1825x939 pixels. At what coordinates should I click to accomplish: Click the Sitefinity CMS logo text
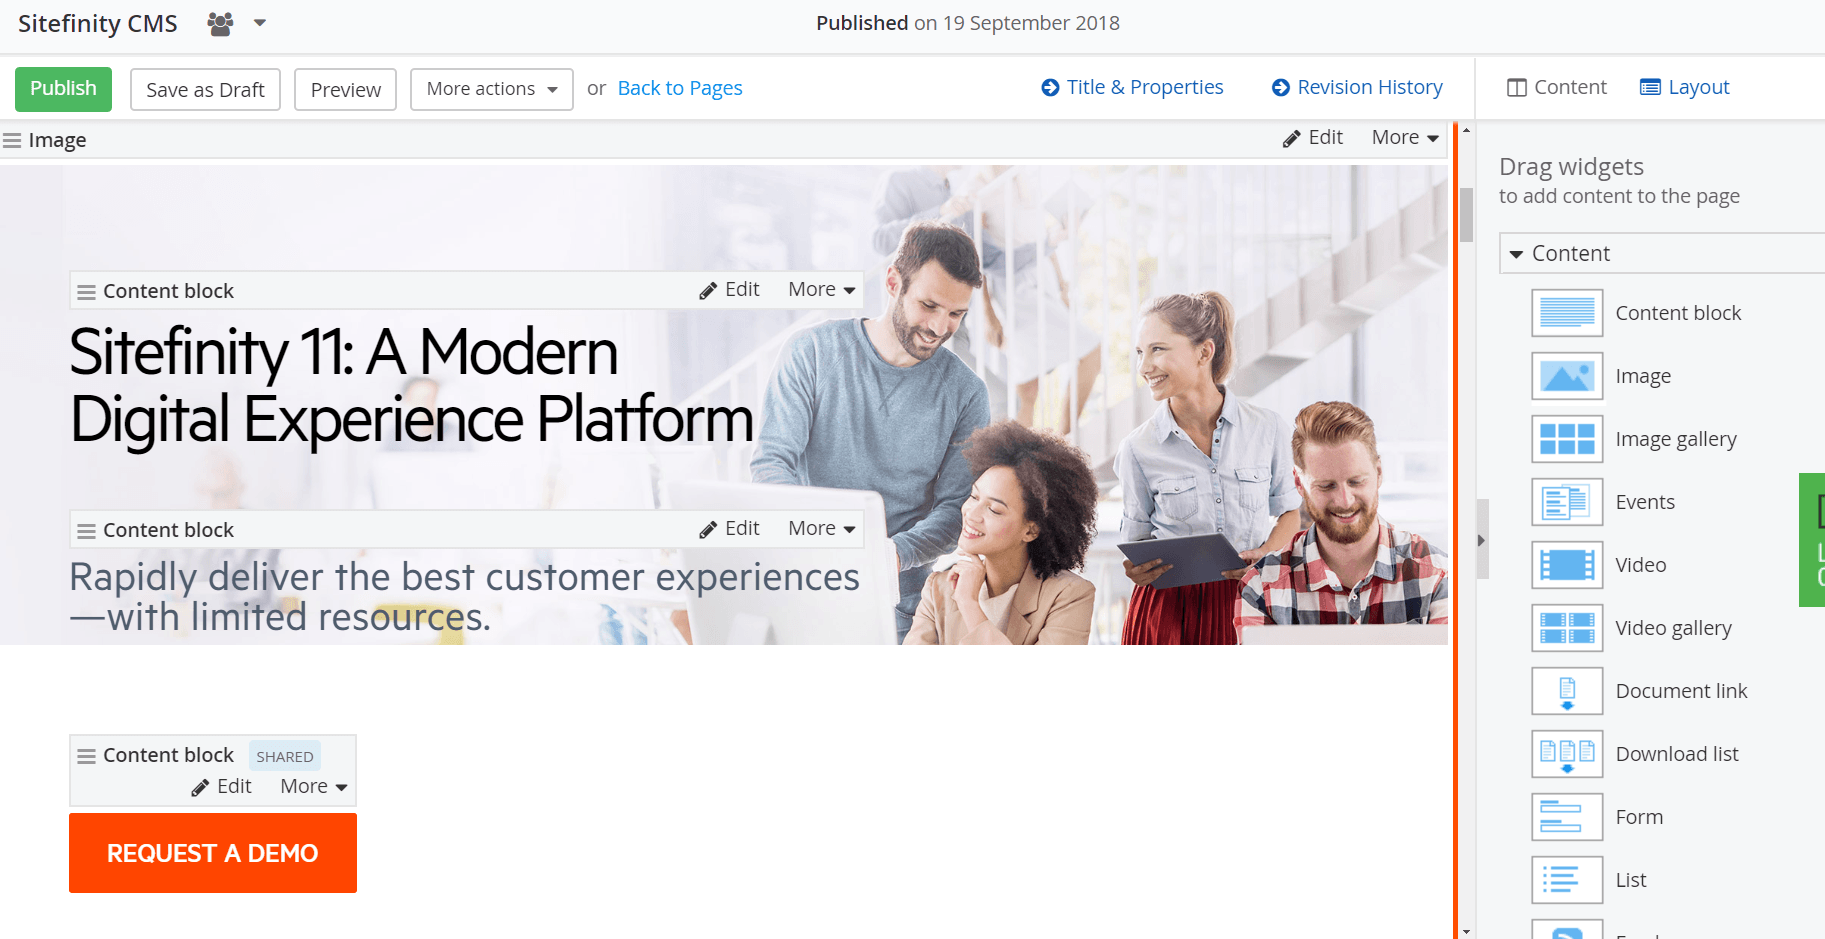[x=98, y=23]
